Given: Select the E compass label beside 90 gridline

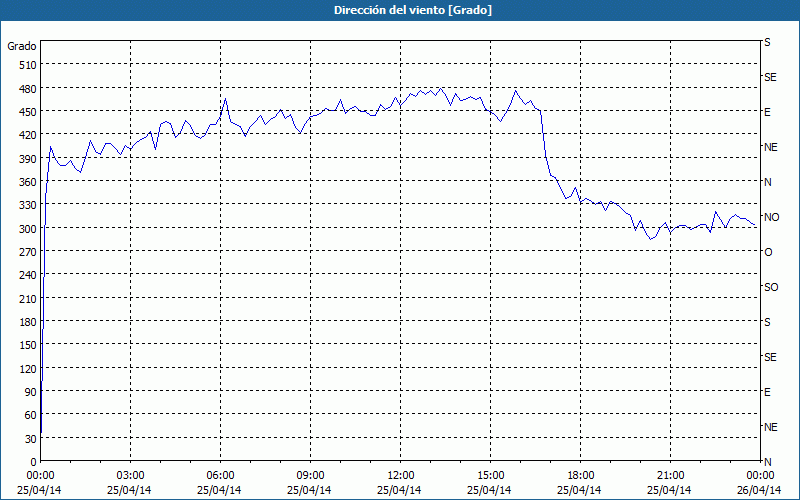Looking at the screenshot, I should (x=767, y=392).
